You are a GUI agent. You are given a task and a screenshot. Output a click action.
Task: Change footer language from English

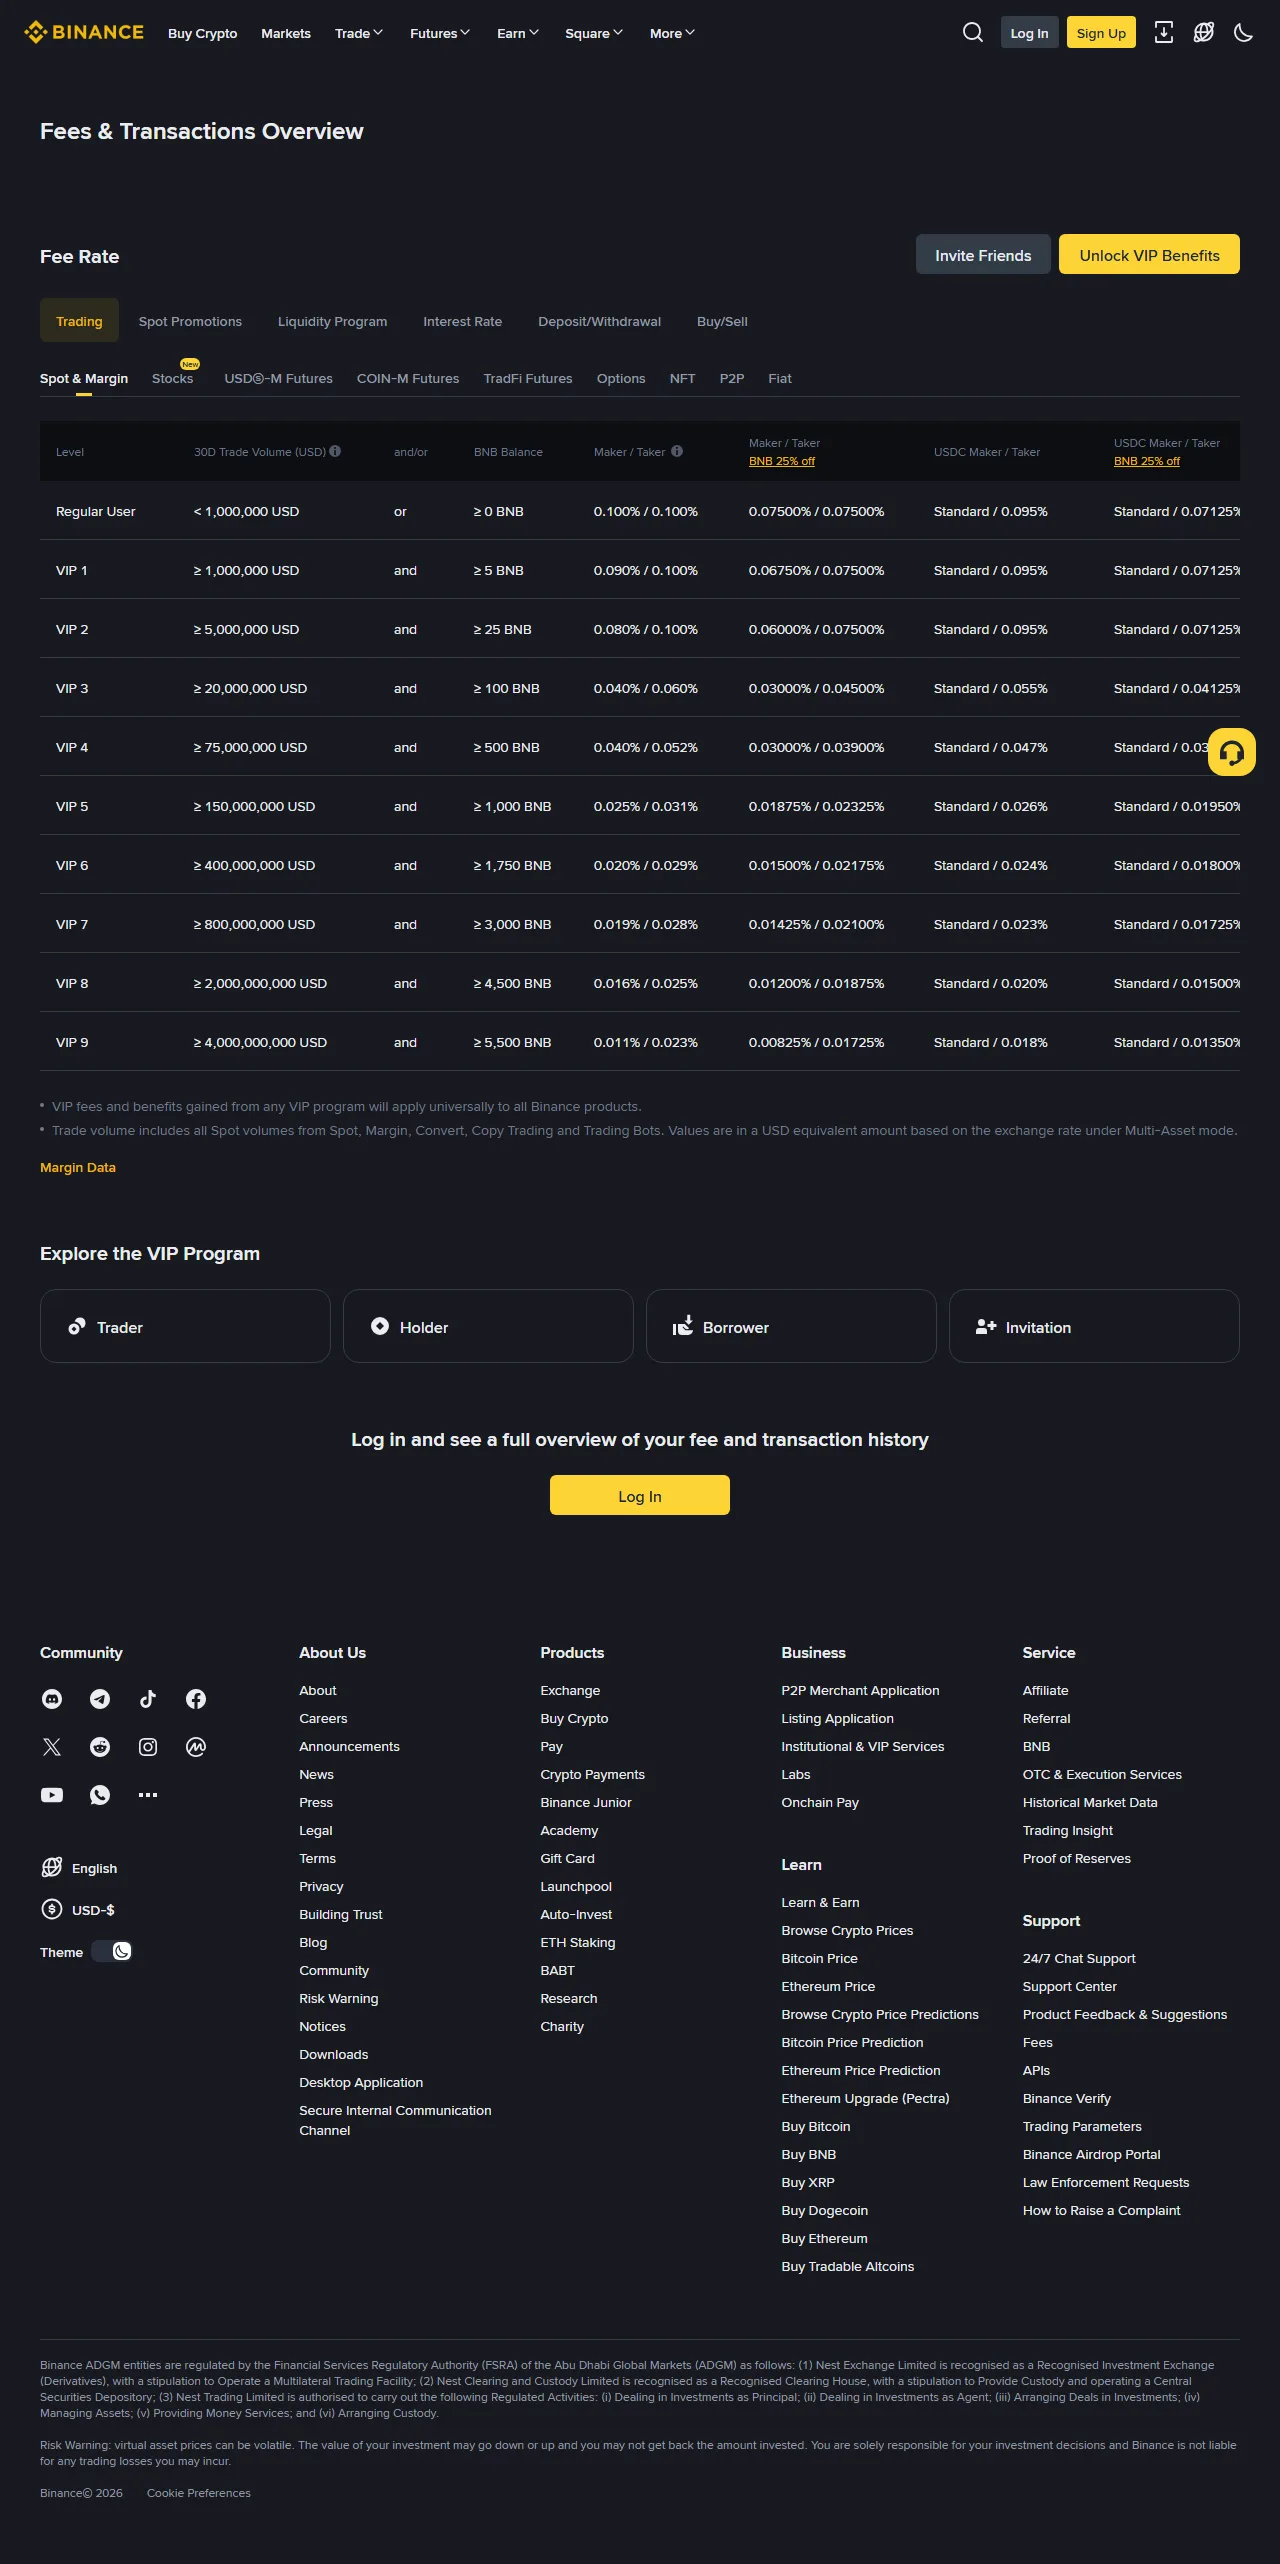[x=79, y=1868]
